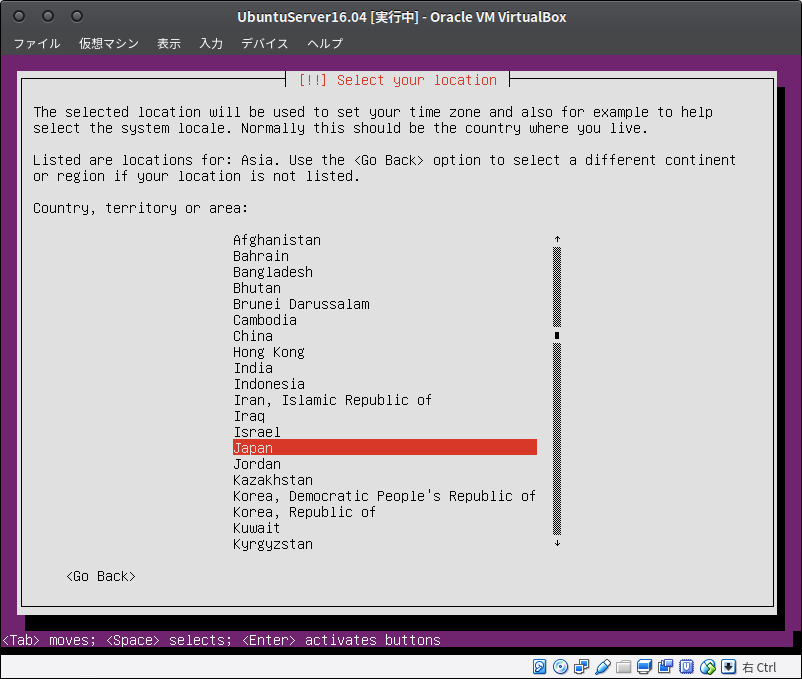Open the 入力 menu
This screenshot has width=802, height=679.
pos(211,43)
